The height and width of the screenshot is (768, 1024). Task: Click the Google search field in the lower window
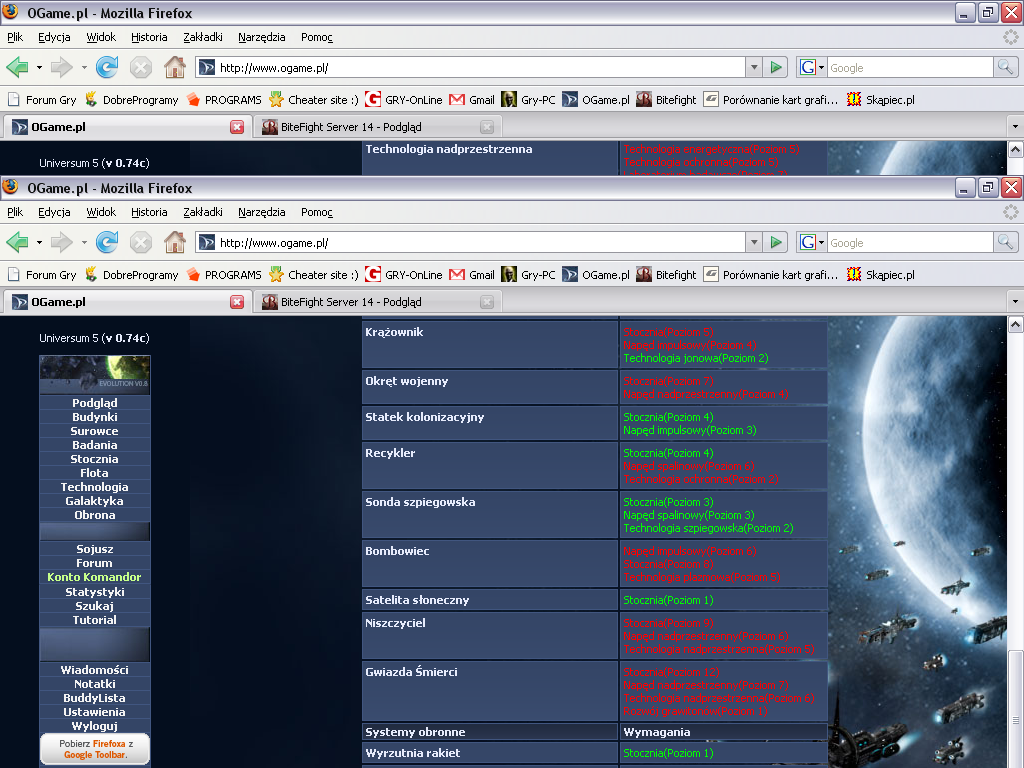pos(908,242)
